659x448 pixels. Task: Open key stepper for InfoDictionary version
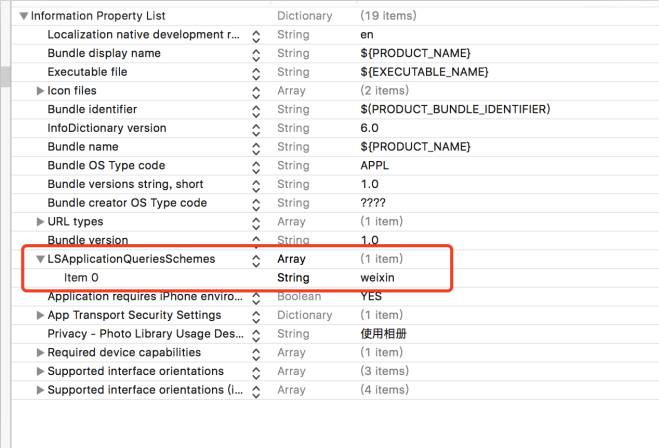click(x=256, y=130)
